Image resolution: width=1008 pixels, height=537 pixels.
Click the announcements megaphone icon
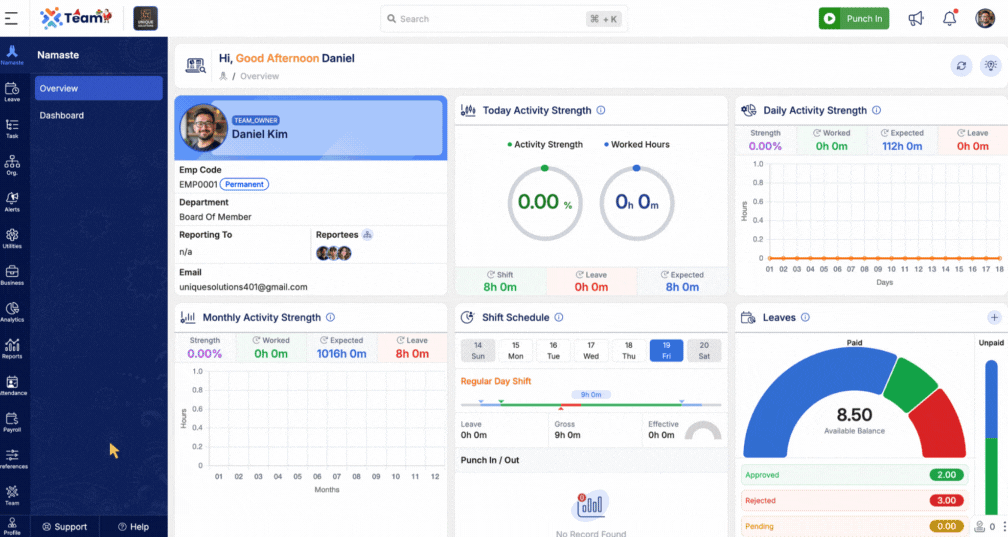[x=915, y=19]
